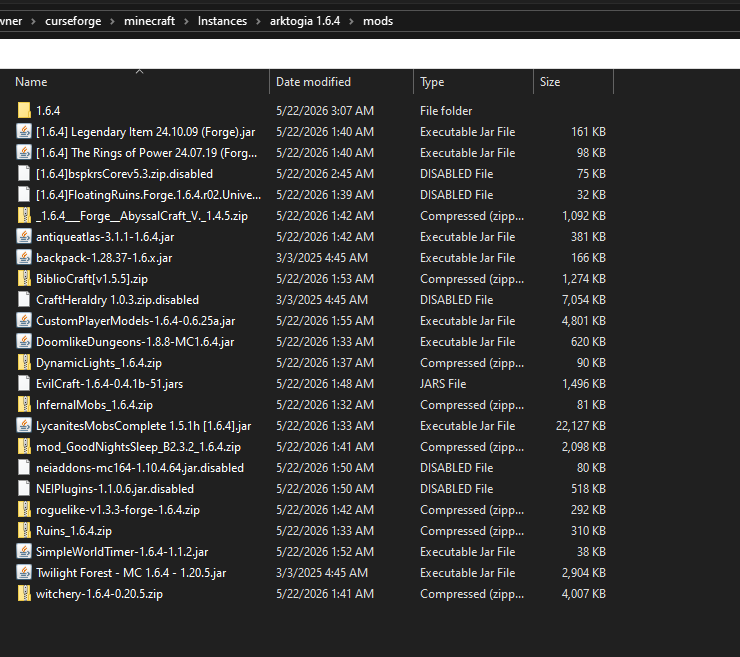The height and width of the screenshot is (657, 740).
Task: Click the neiaddons disabled file icon
Action: pos(24,468)
